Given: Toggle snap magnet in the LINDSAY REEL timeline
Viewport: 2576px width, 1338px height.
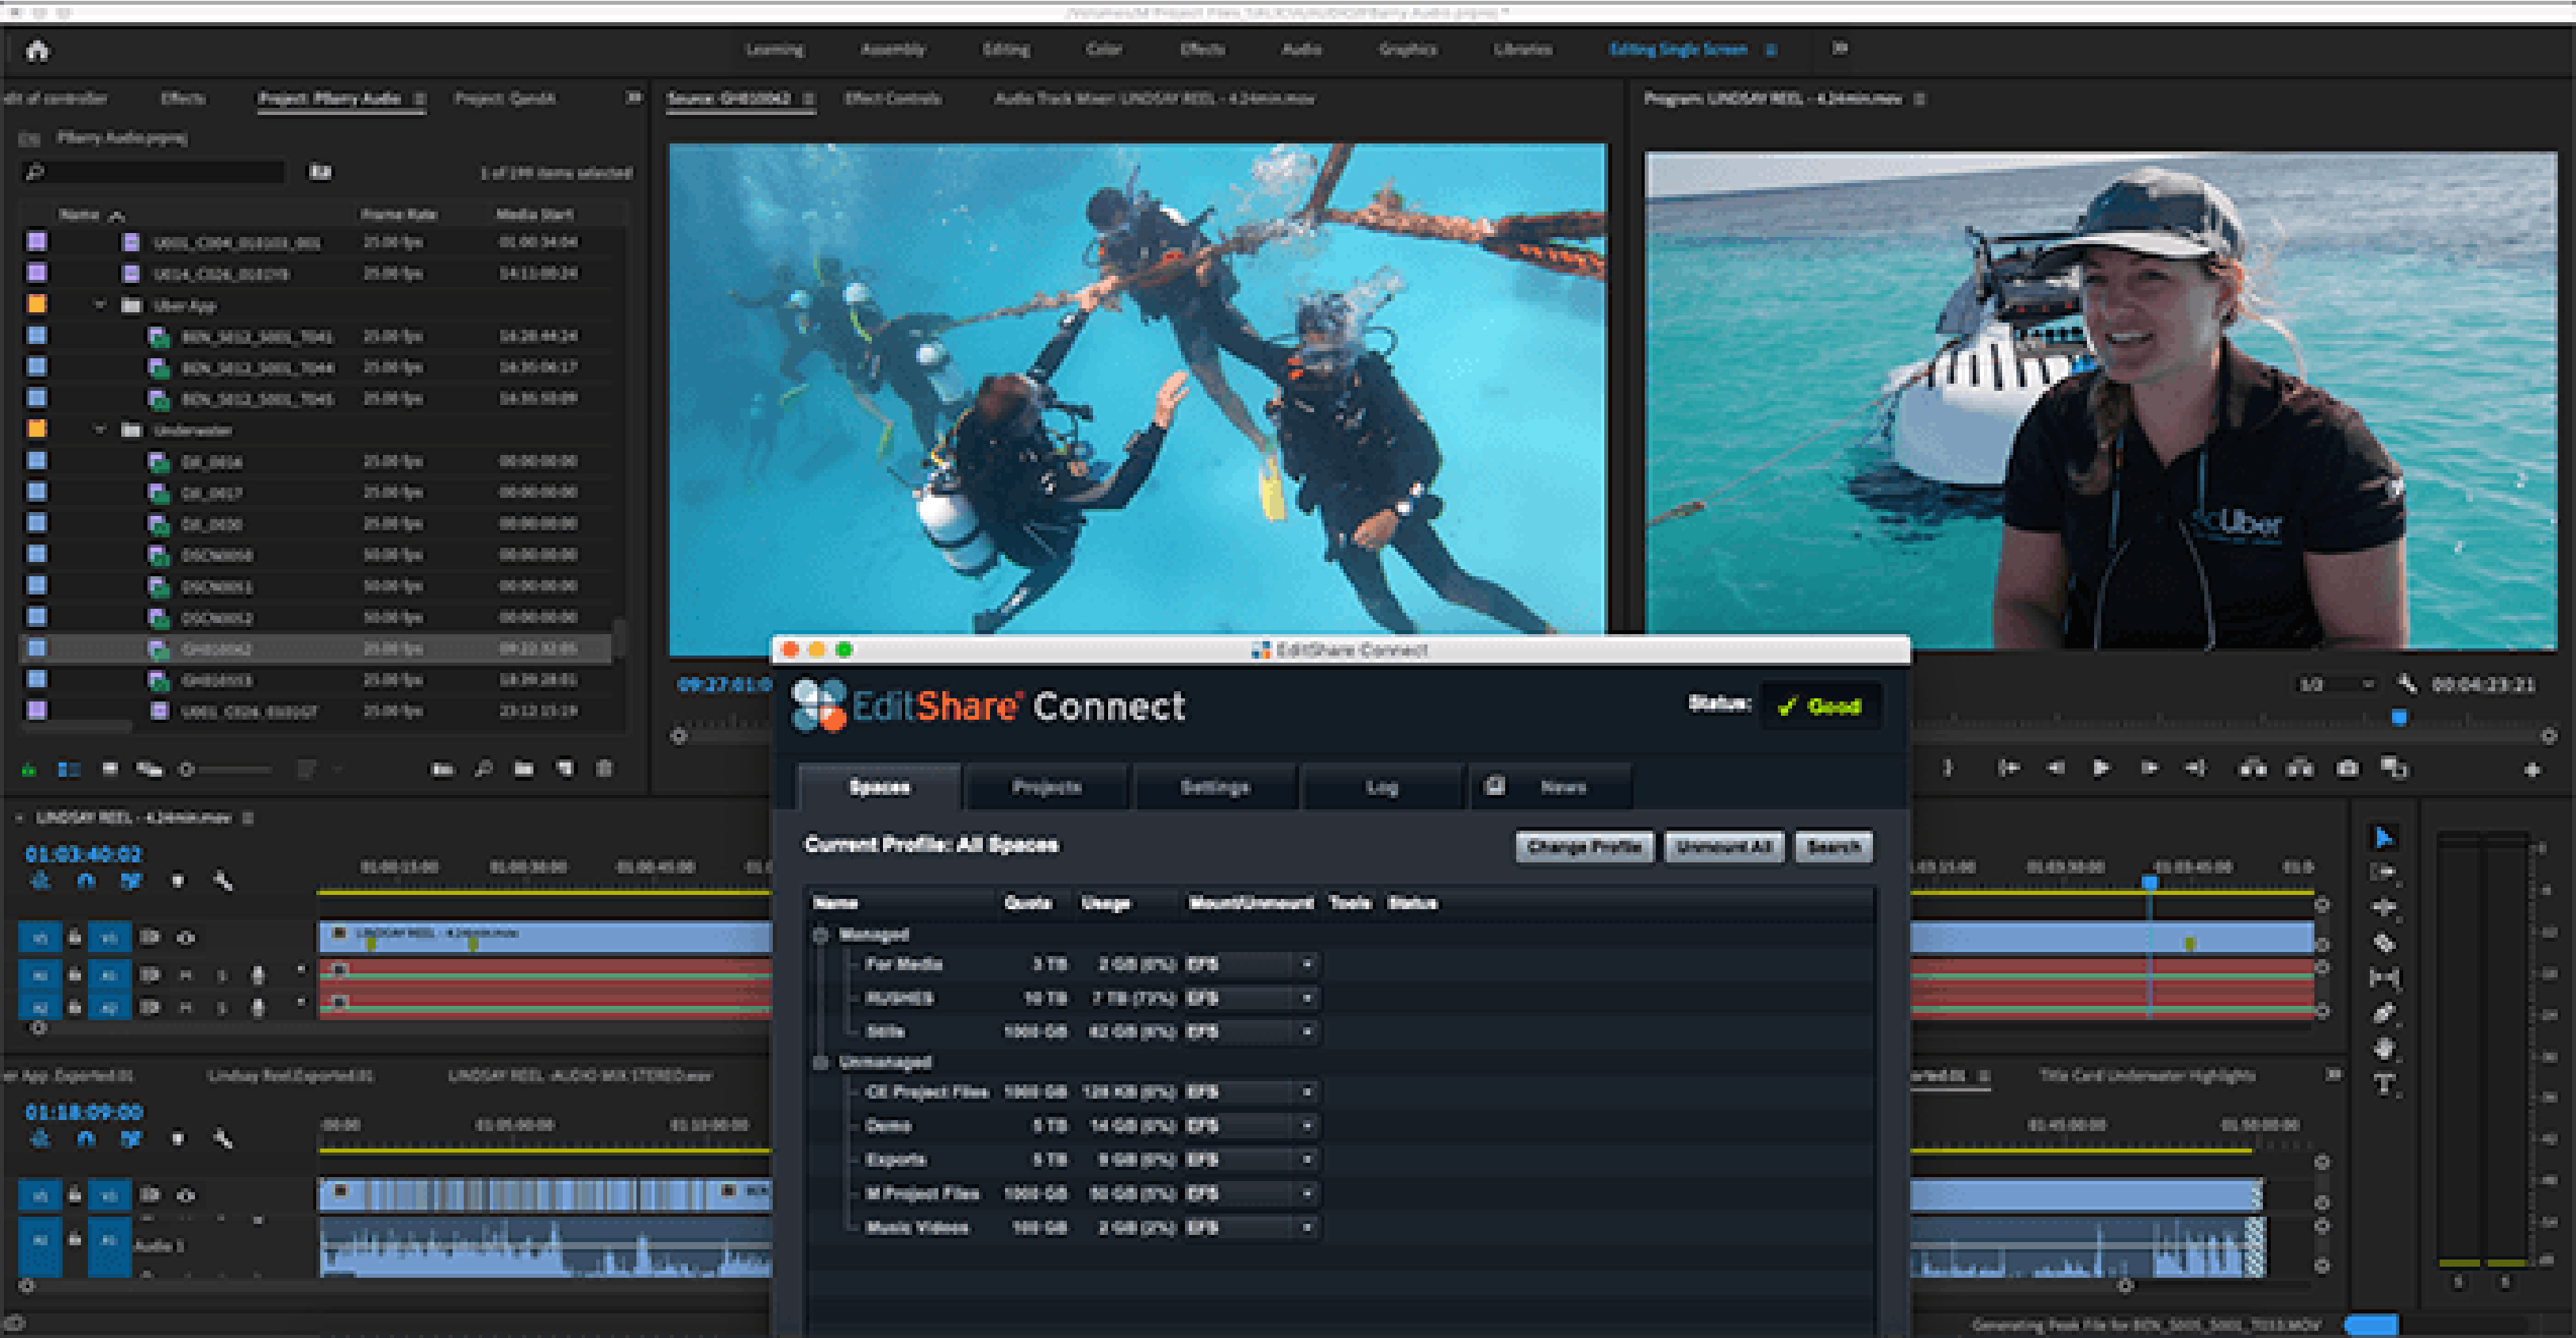Looking at the screenshot, I should 86,881.
